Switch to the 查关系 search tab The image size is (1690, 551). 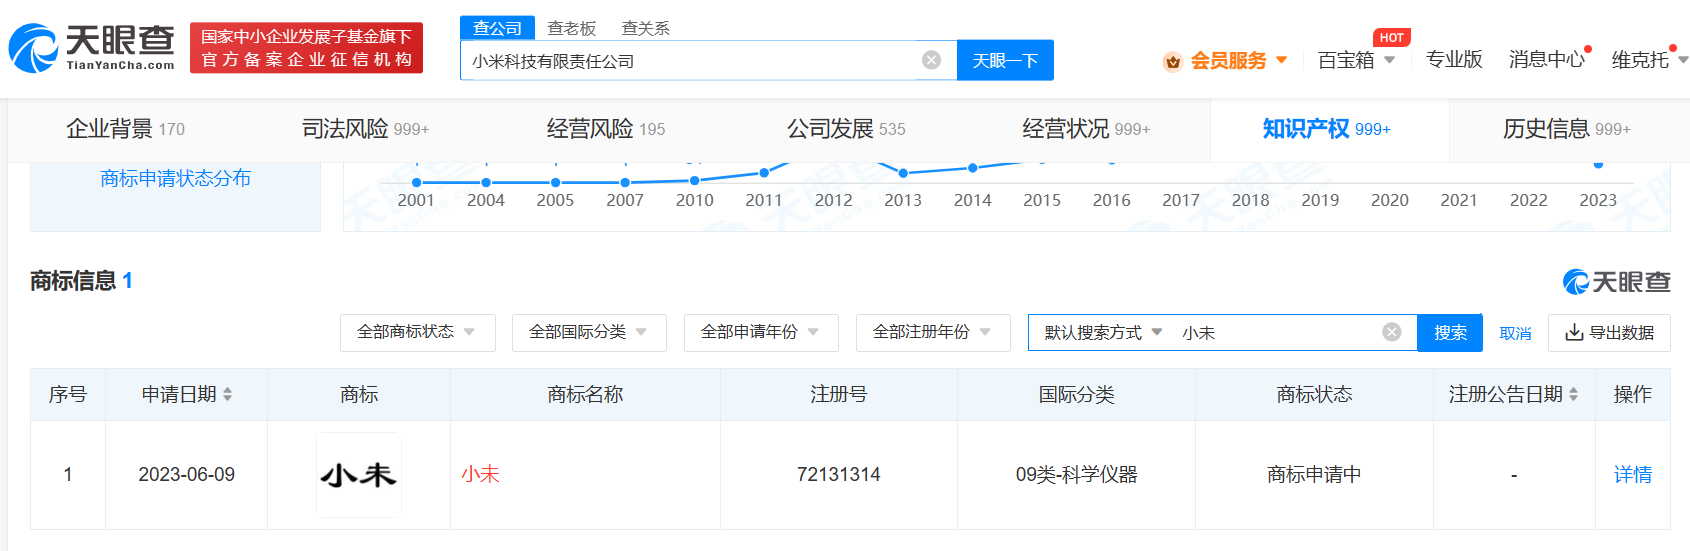[x=646, y=28]
